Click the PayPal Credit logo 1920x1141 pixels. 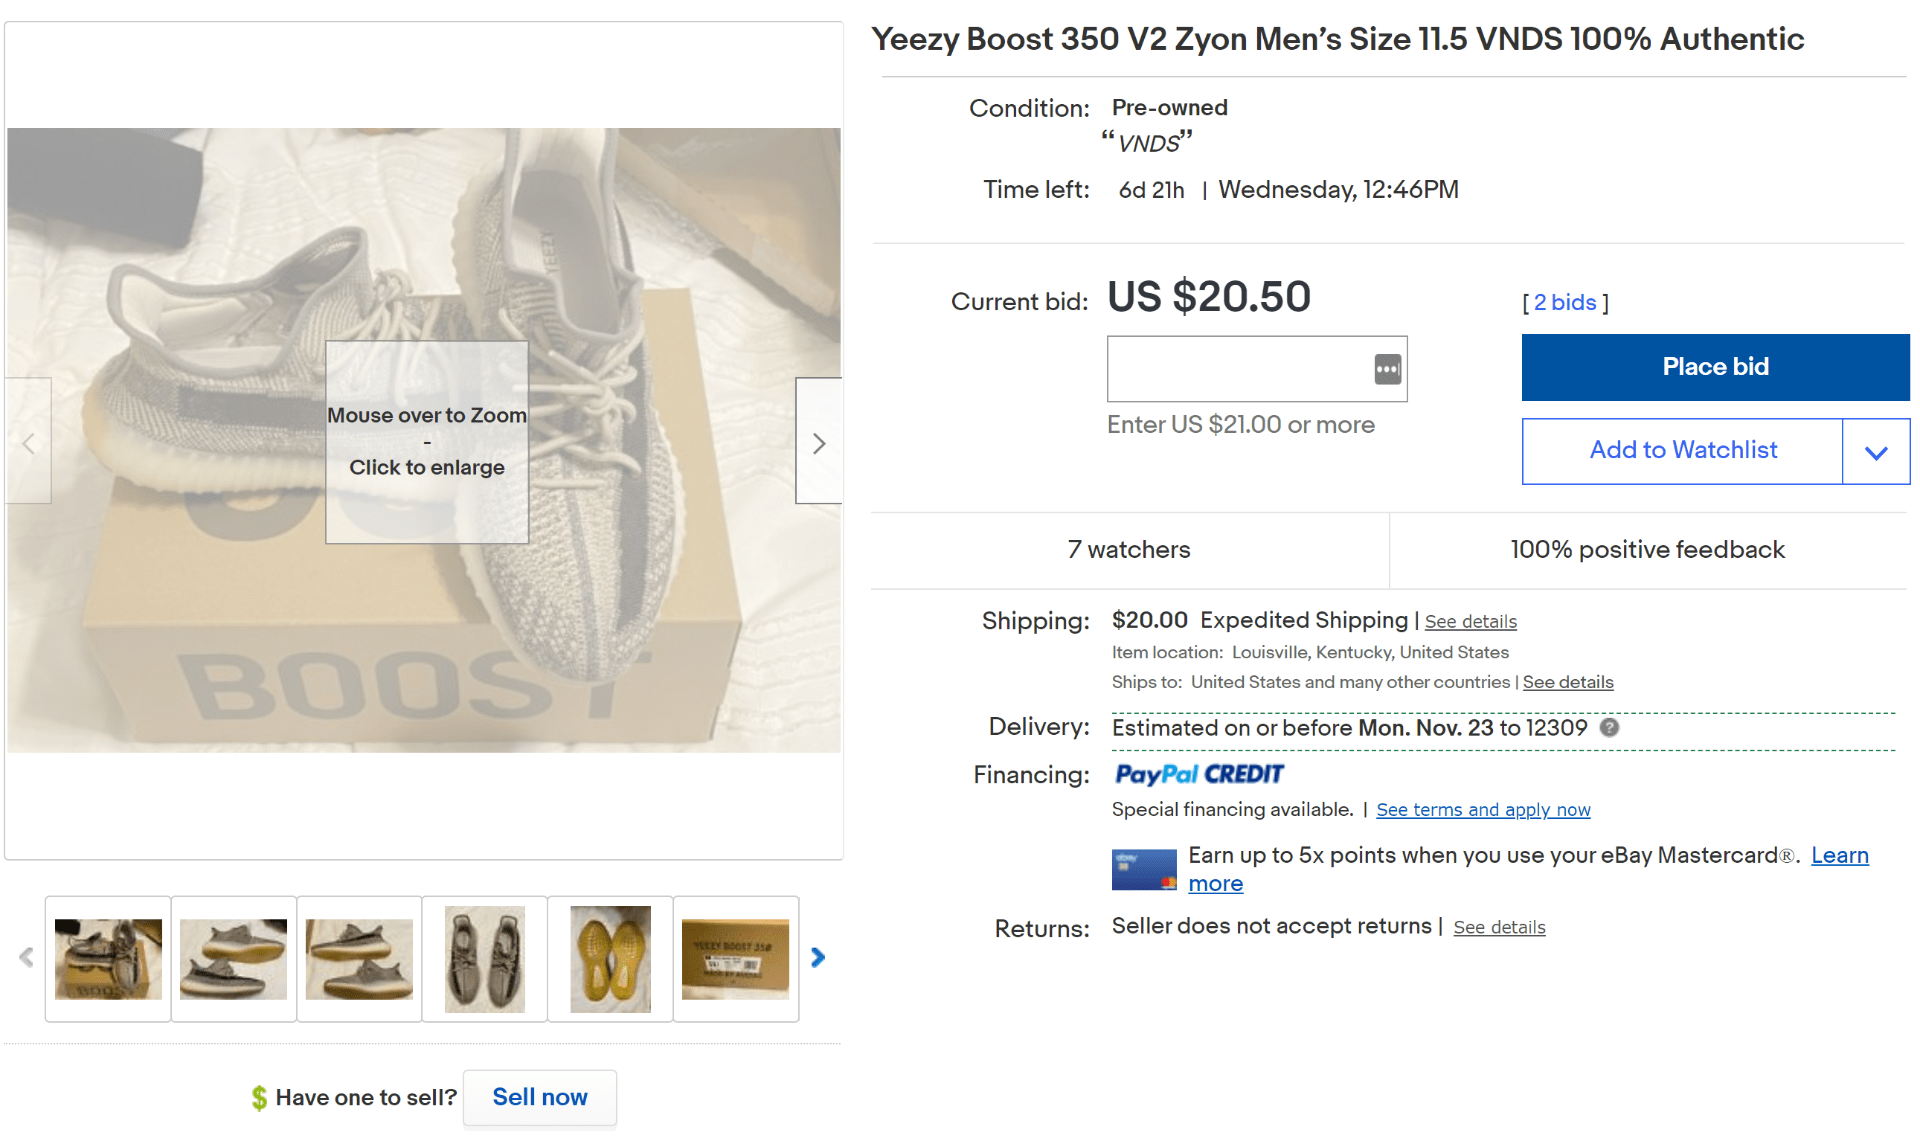[1198, 774]
